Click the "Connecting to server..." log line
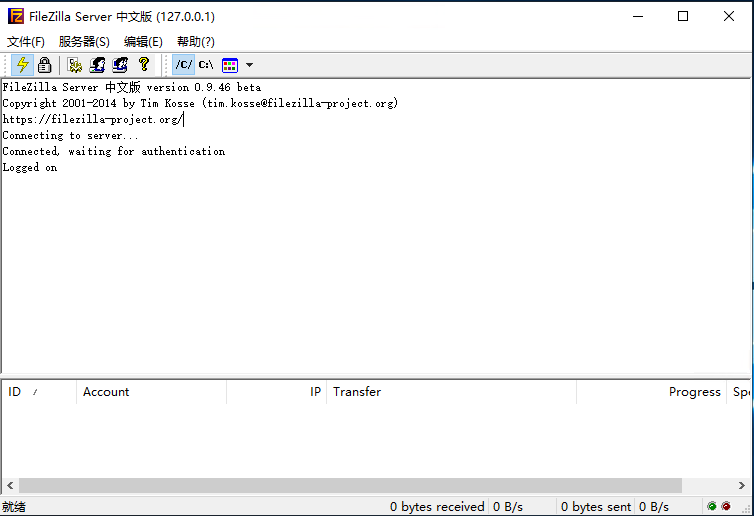The image size is (754, 516). coord(70,136)
